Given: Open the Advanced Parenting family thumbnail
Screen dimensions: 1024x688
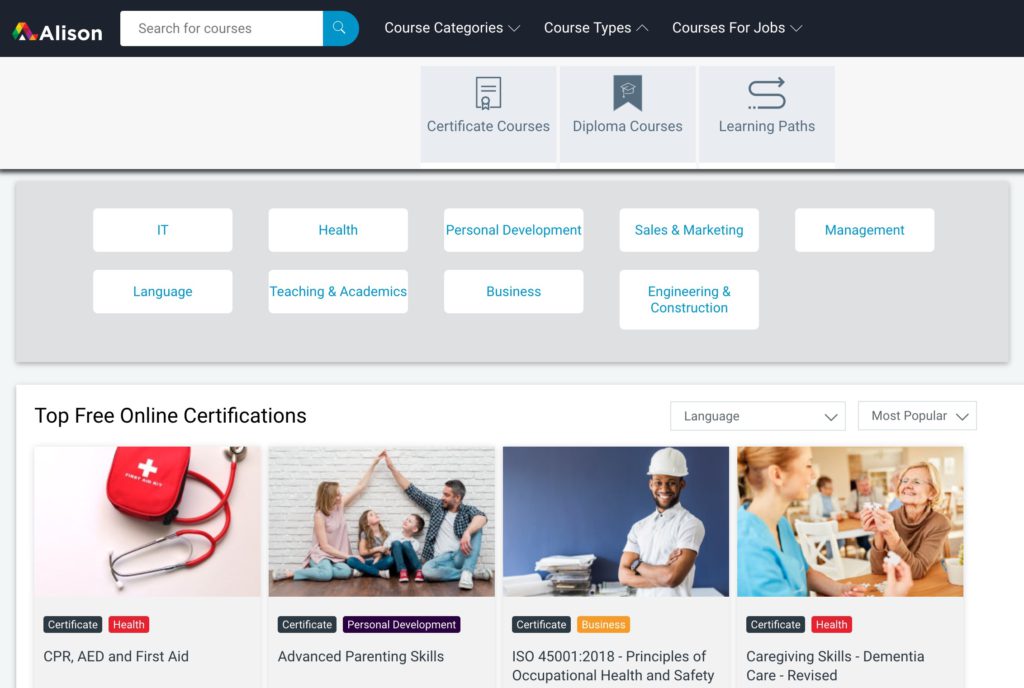Looking at the screenshot, I should point(381,522).
